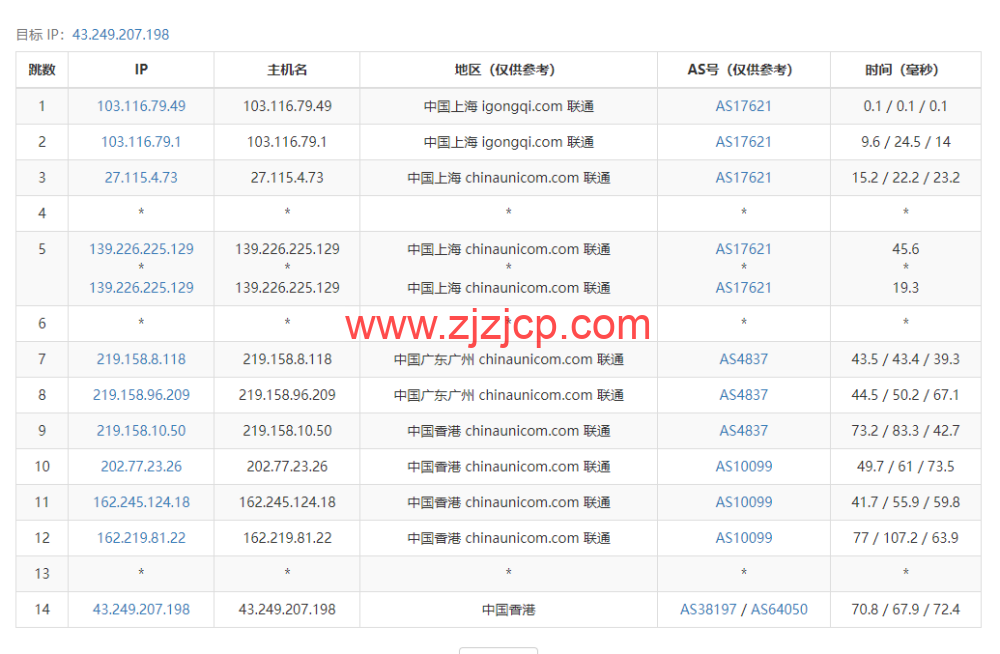Click the first 139.226.225.129 link on hop 5
Viewport: 1000px width, 654px height.
(x=140, y=249)
